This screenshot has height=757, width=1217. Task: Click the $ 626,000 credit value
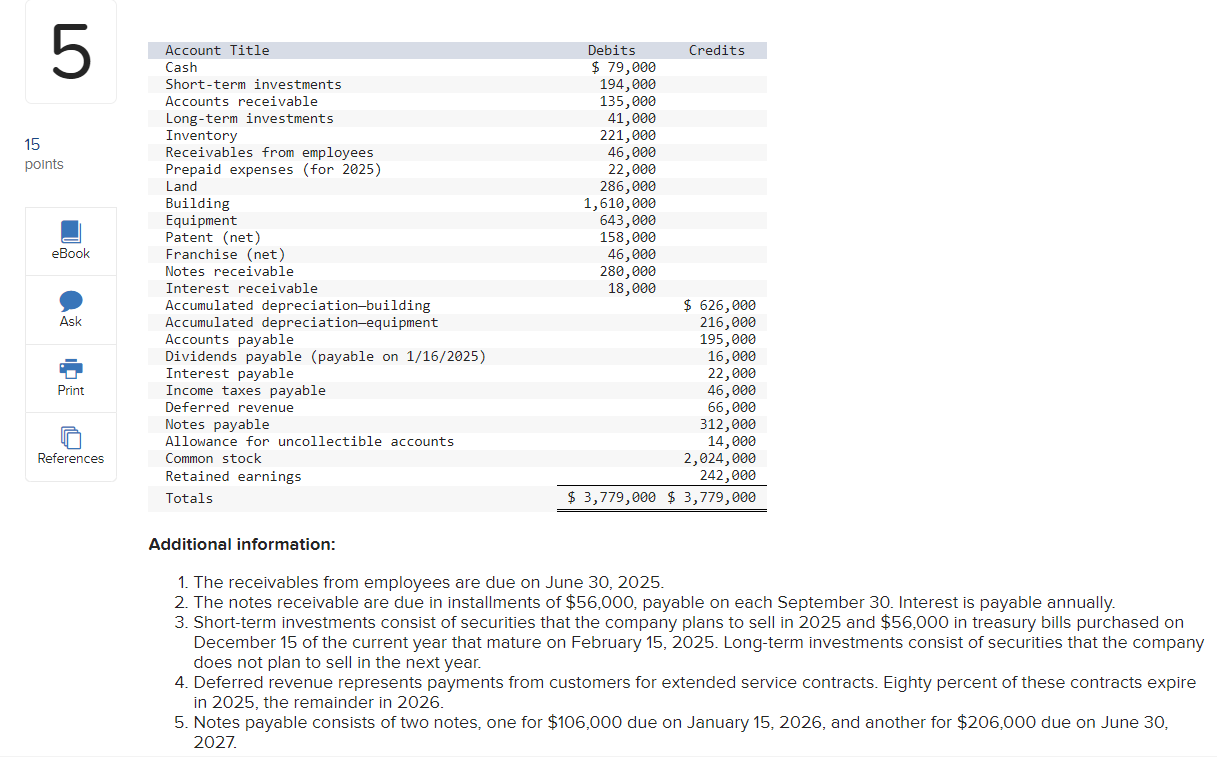(720, 305)
